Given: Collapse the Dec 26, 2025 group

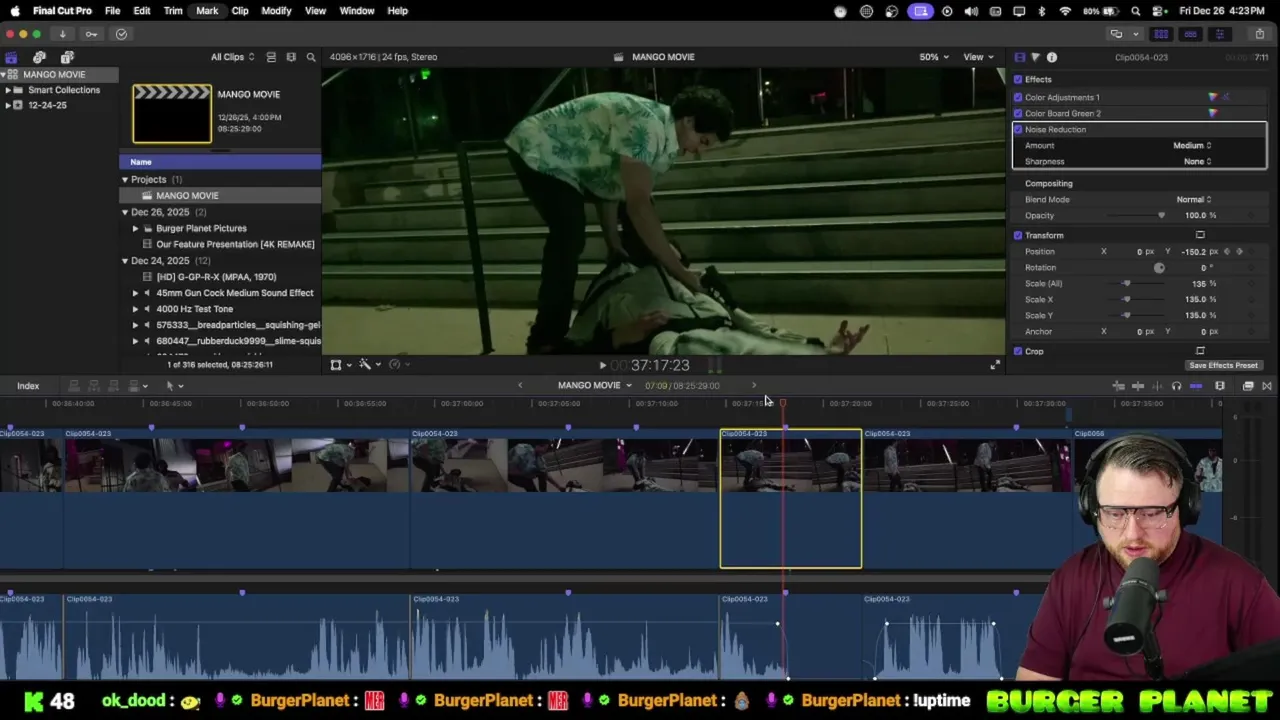Looking at the screenshot, I should click(x=125, y=212).
